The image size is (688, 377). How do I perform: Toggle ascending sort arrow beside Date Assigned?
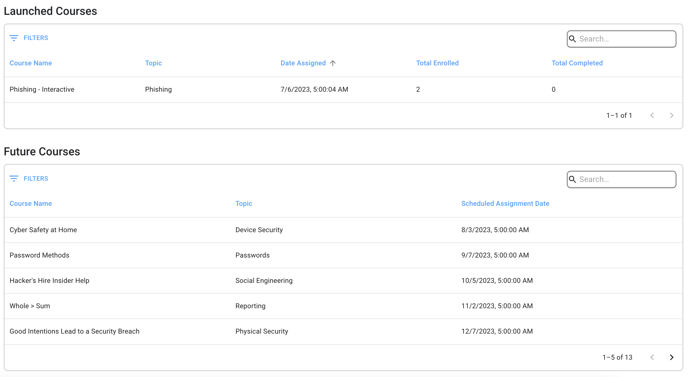[x=333, y=63]
